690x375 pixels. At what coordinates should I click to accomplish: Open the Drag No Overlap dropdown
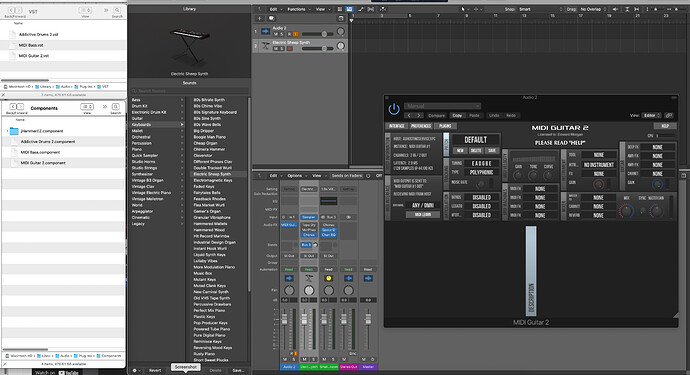pyautogui.click(x=594, y=9)
